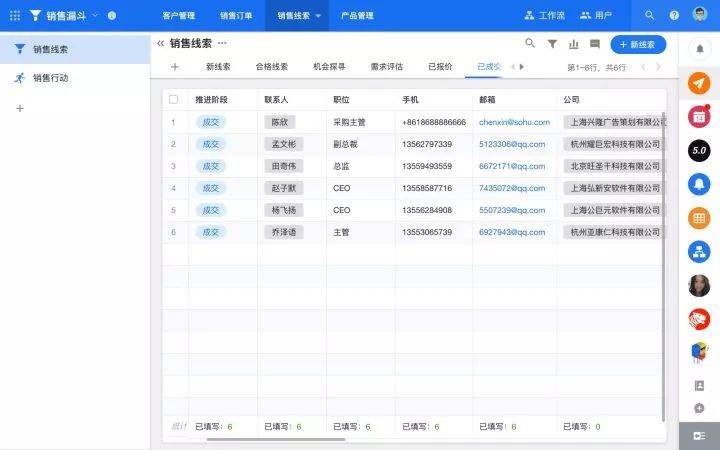Screen dimensions: 720x450
Task: Expand the 销售线索 dropdown arrow in the top navigation
Action: [318, 16]
